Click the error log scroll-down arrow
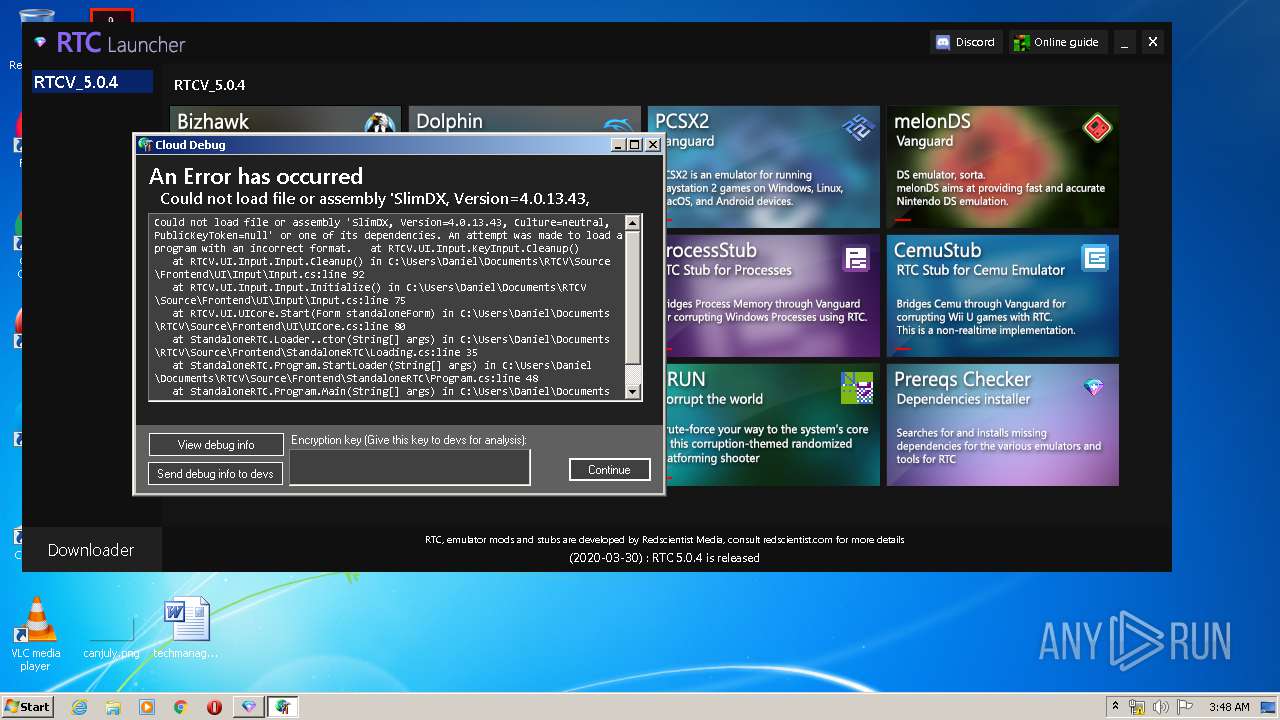The height and width of the screenshot is (720, 1280). pyautogui.click(x=632, y=392)
